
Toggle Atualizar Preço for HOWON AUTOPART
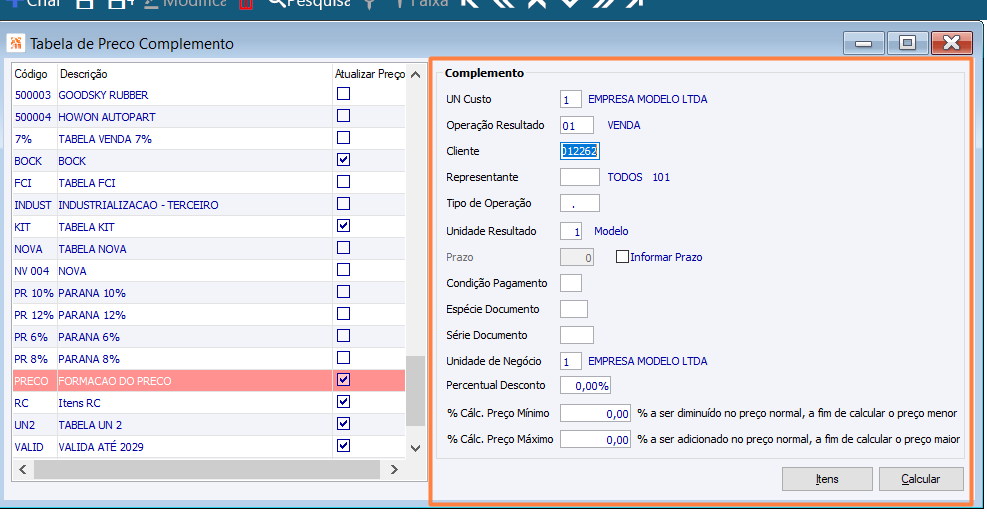click(343, 116)
